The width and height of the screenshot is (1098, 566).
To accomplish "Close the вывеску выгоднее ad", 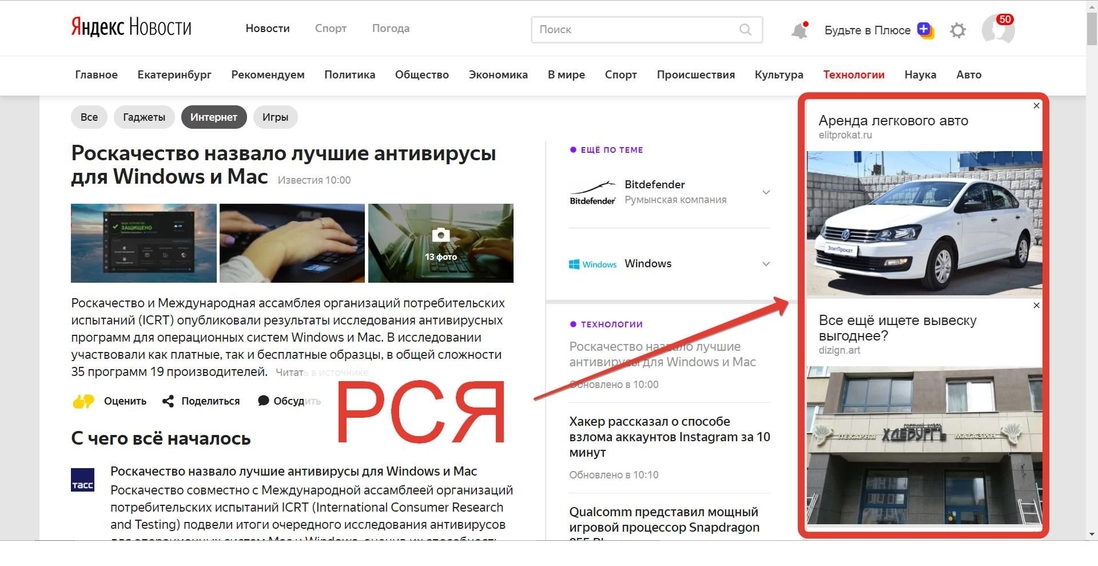I will pyautogui.click(x=1036, y=305).
